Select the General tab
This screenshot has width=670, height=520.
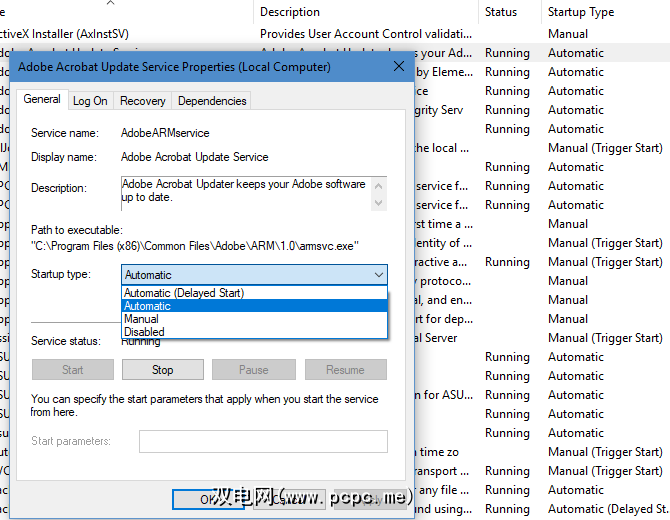[42, 99]
